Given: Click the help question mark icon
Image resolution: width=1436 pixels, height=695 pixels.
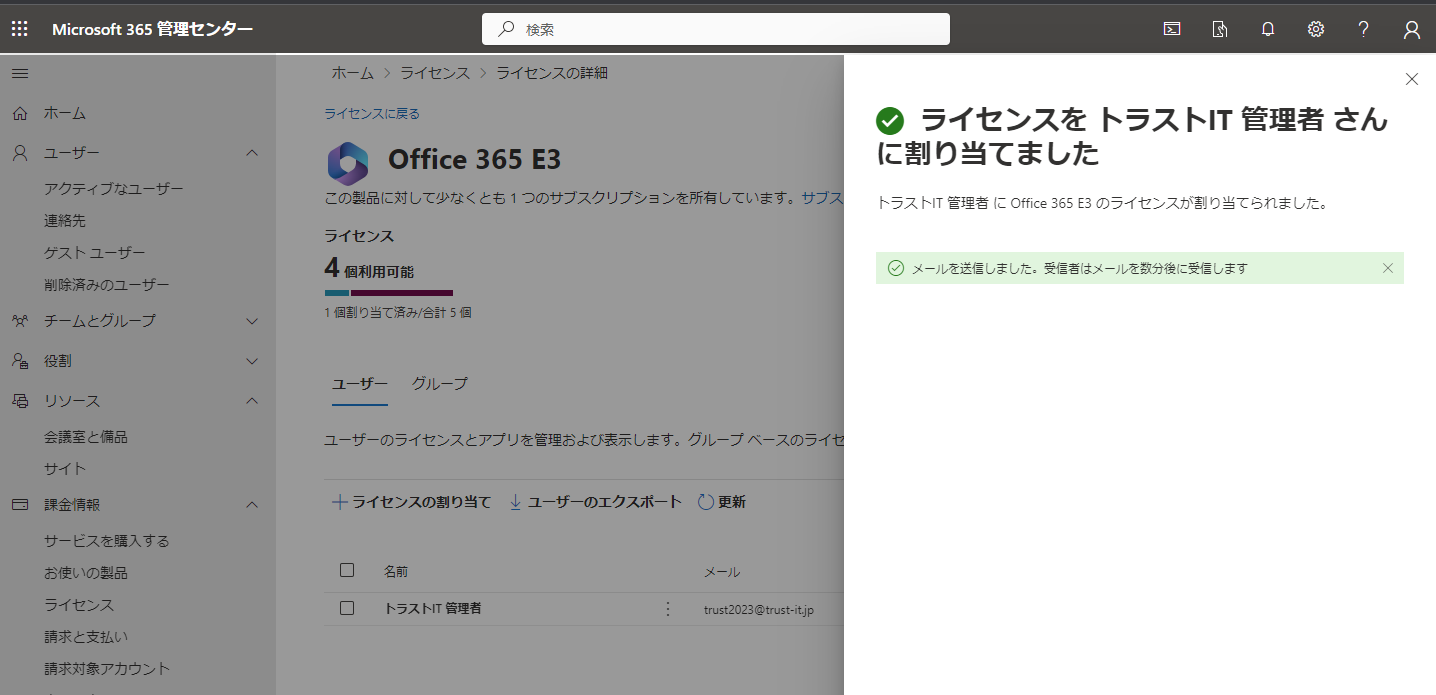Looking at the screenshot, I should (1364, 29).
